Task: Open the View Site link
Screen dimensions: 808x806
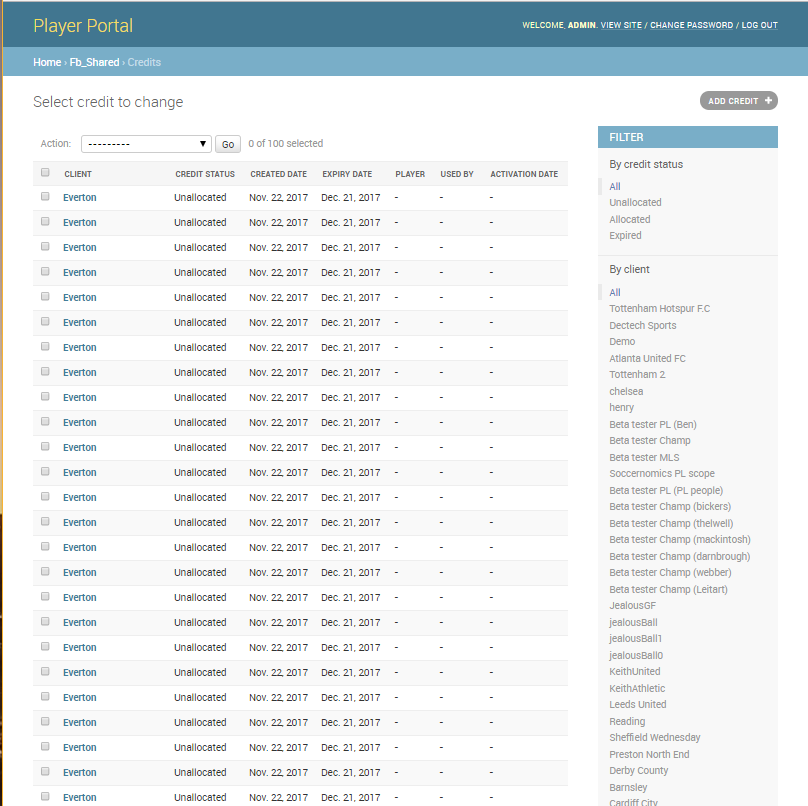Action: (621, 25)
